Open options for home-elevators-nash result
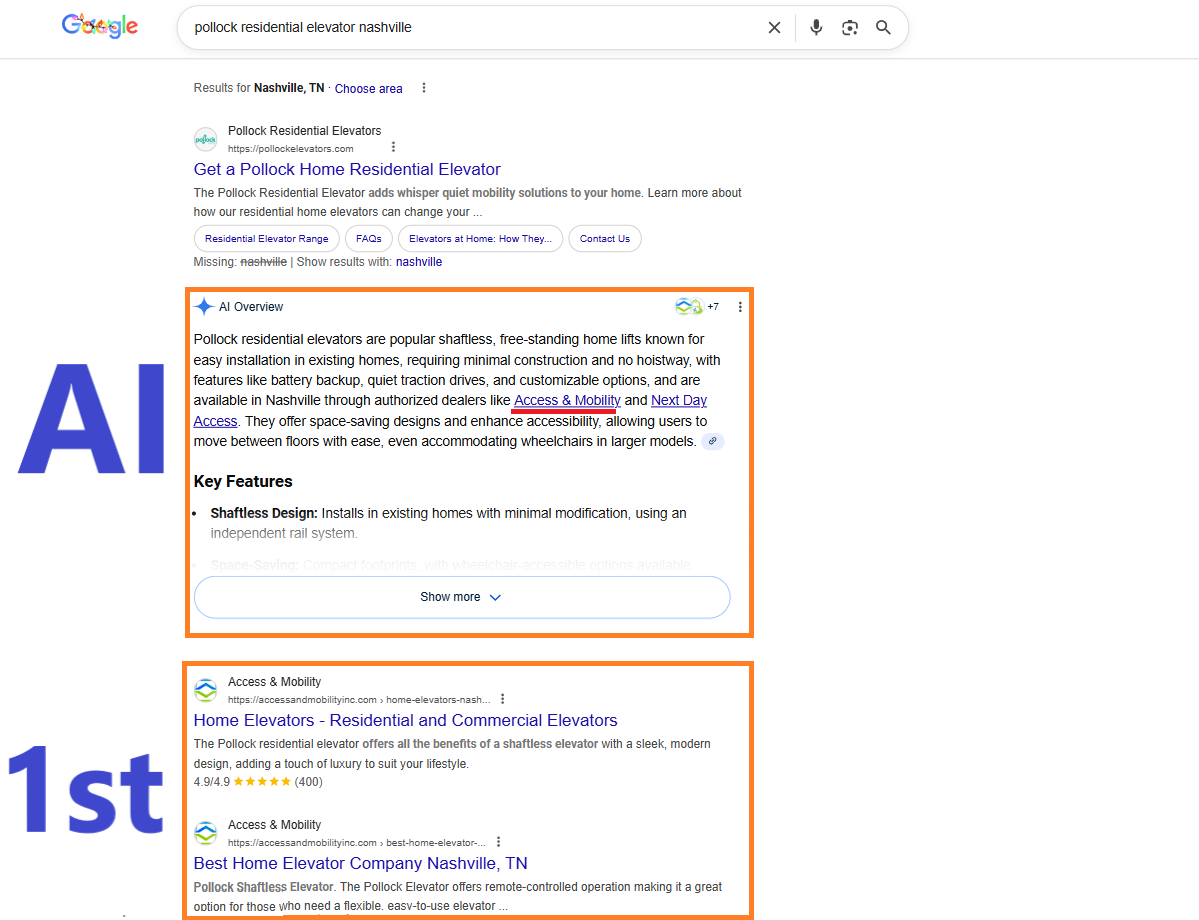Image resolution: width=1199 pixels, height=920 pixels. click(502, 699)
